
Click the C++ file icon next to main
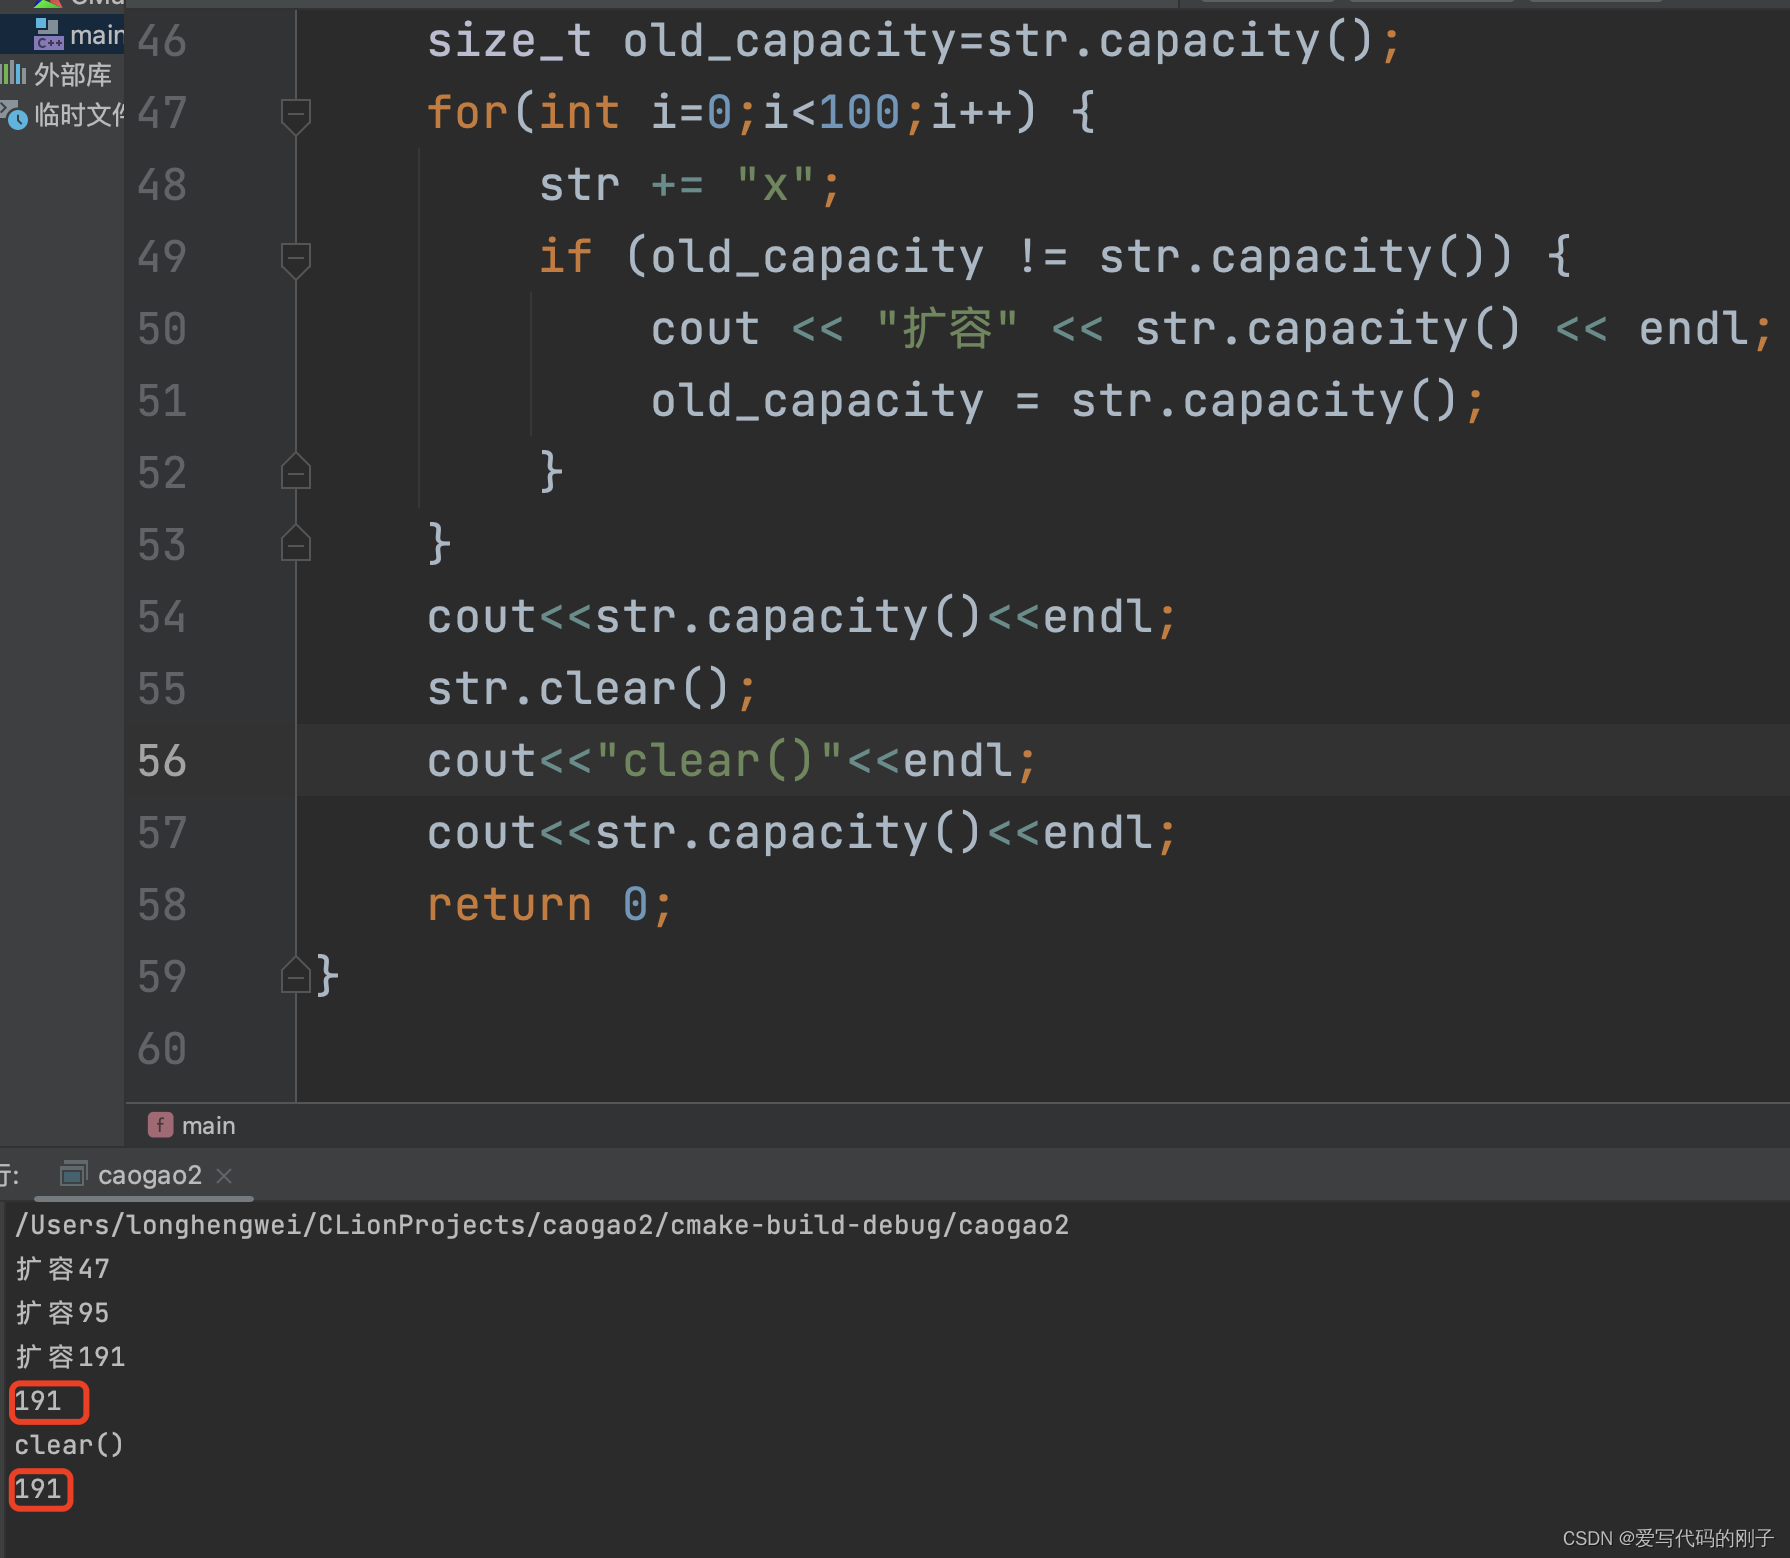tap(48, 35)
